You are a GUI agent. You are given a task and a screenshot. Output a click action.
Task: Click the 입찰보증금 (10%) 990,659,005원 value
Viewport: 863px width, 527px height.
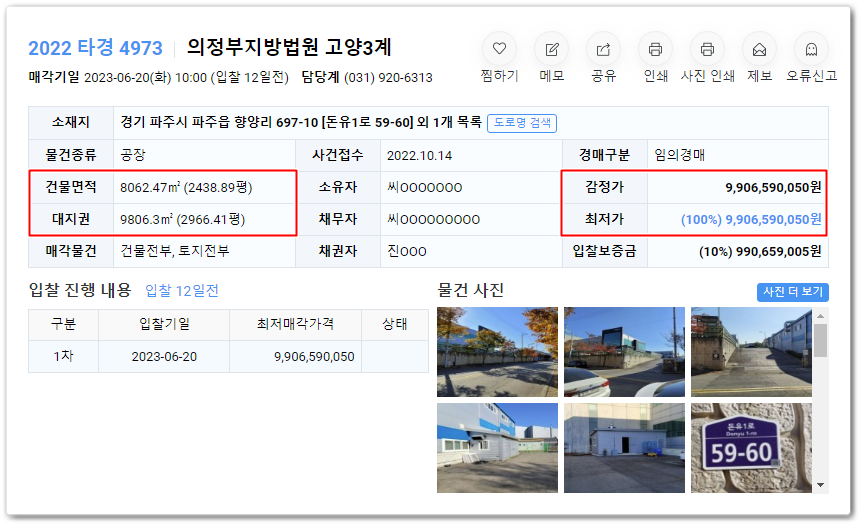[760, 251]
